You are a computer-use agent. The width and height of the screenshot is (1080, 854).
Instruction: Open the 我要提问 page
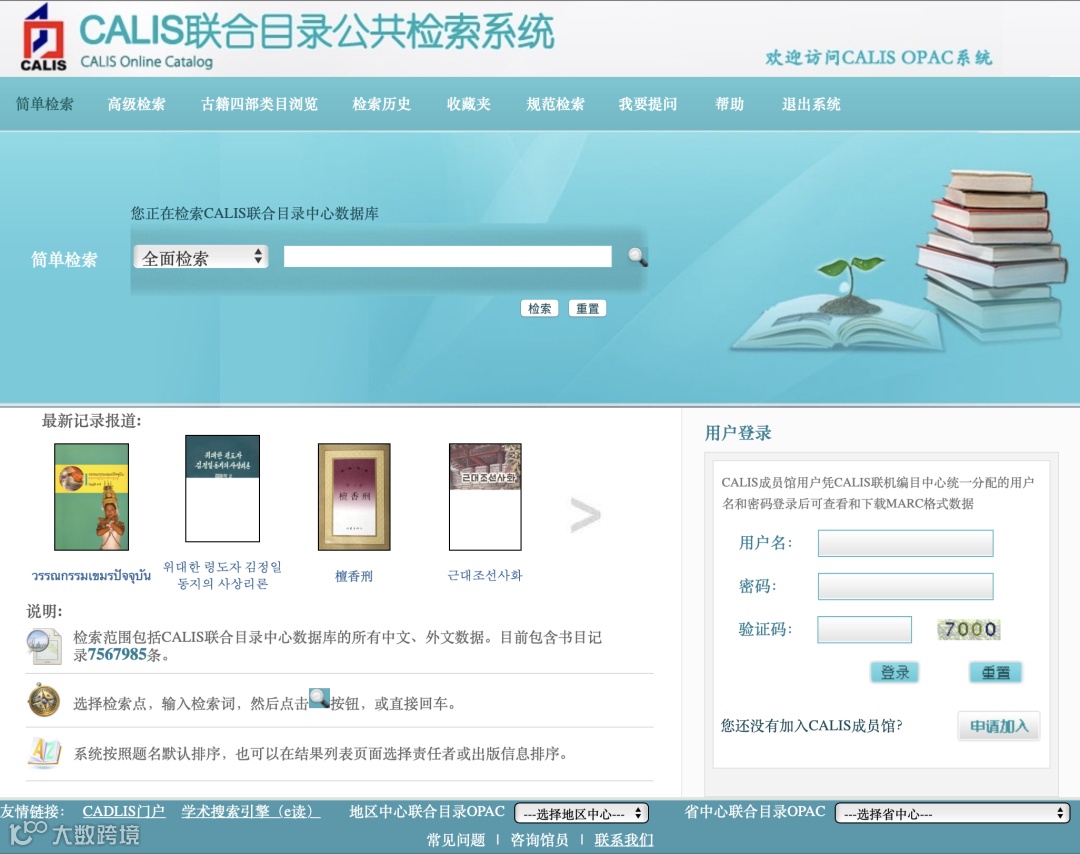(x=647, y=104)
